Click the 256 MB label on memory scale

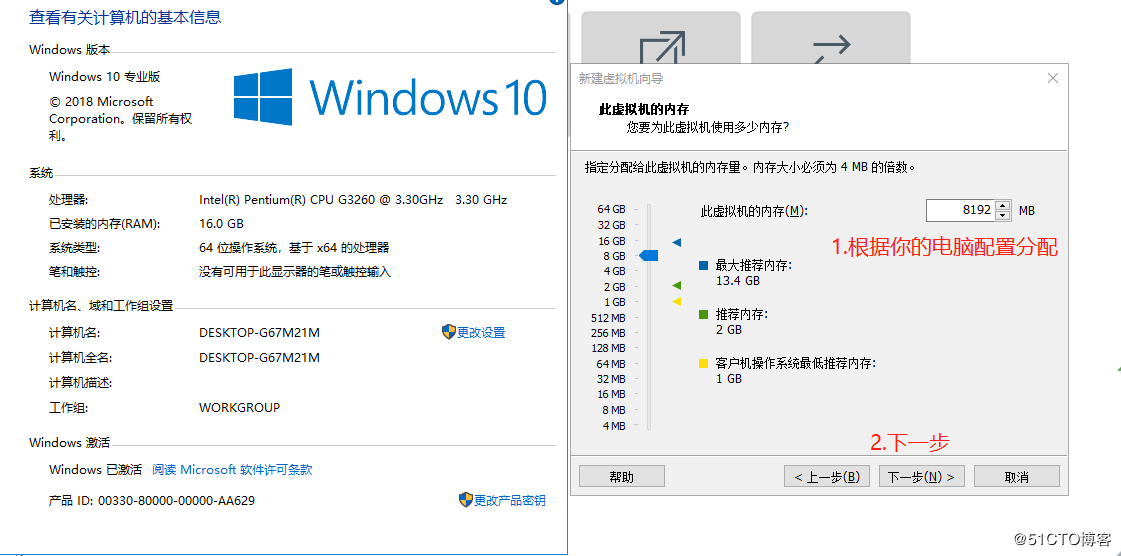point(608,333)
